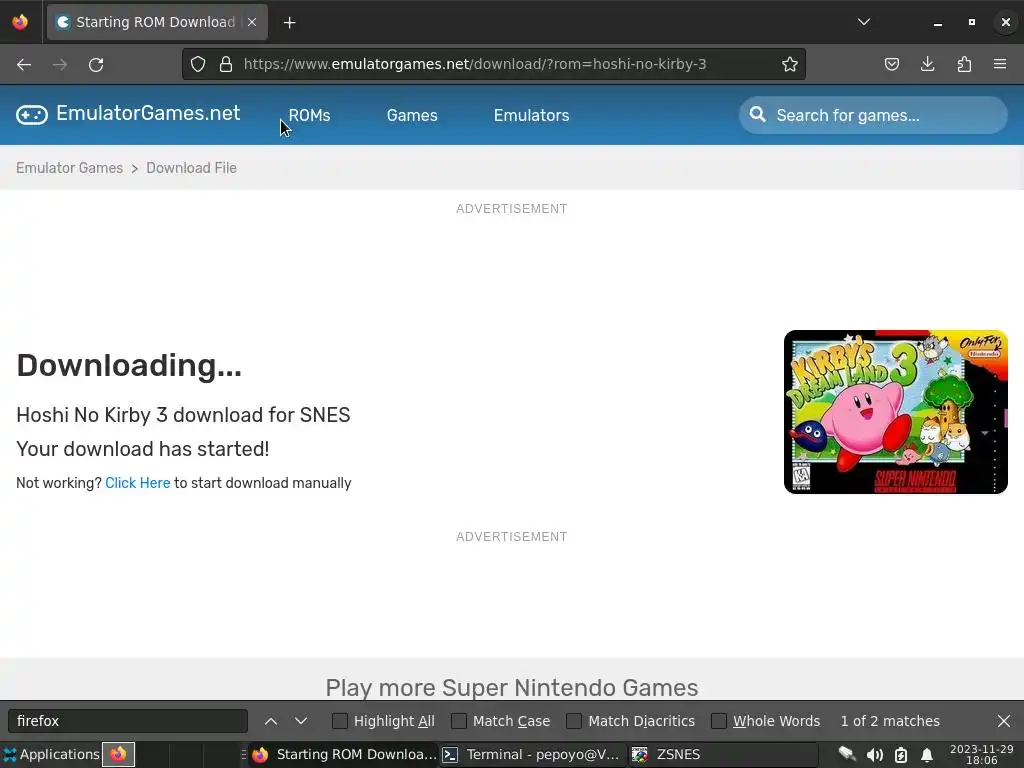Jump to previous find match
Image resolution: width=1024 pixels, height=768 pixels.
pos(271,721)
